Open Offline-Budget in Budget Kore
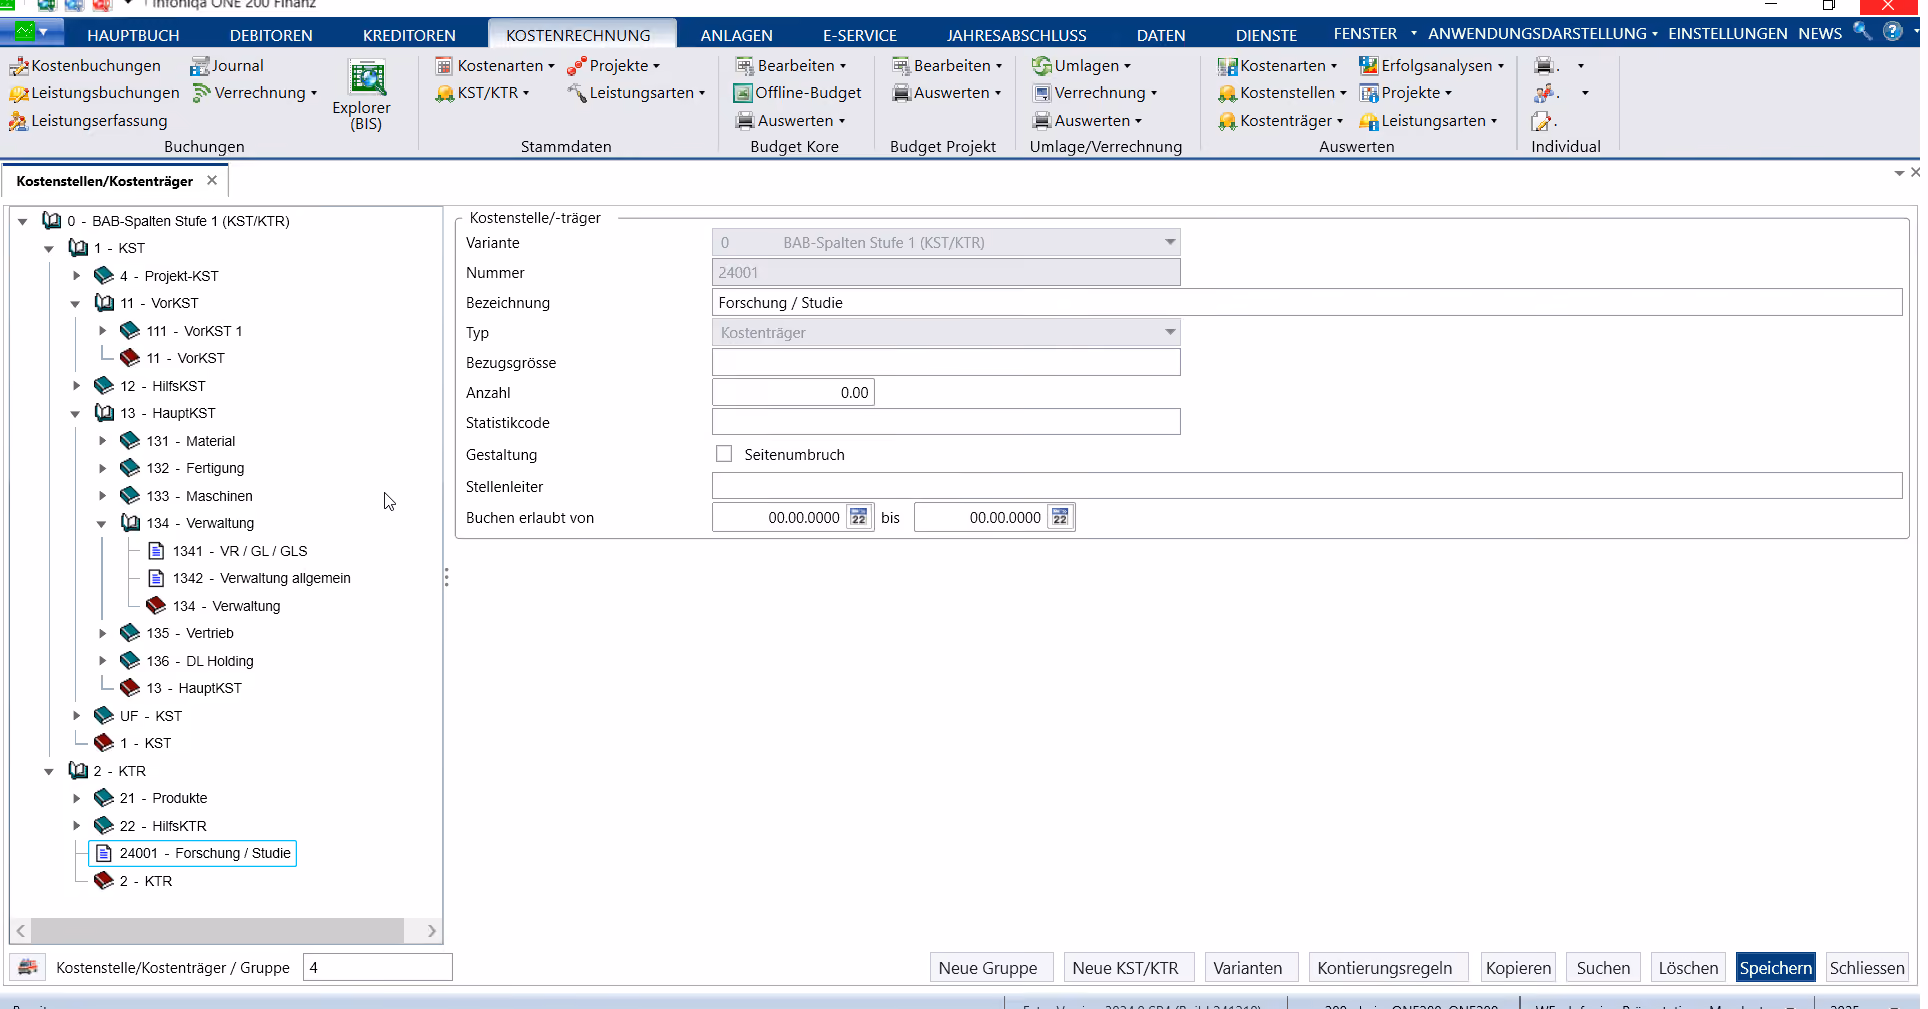This screenshot has width=1928, height=1009. (x=797, y=93)
